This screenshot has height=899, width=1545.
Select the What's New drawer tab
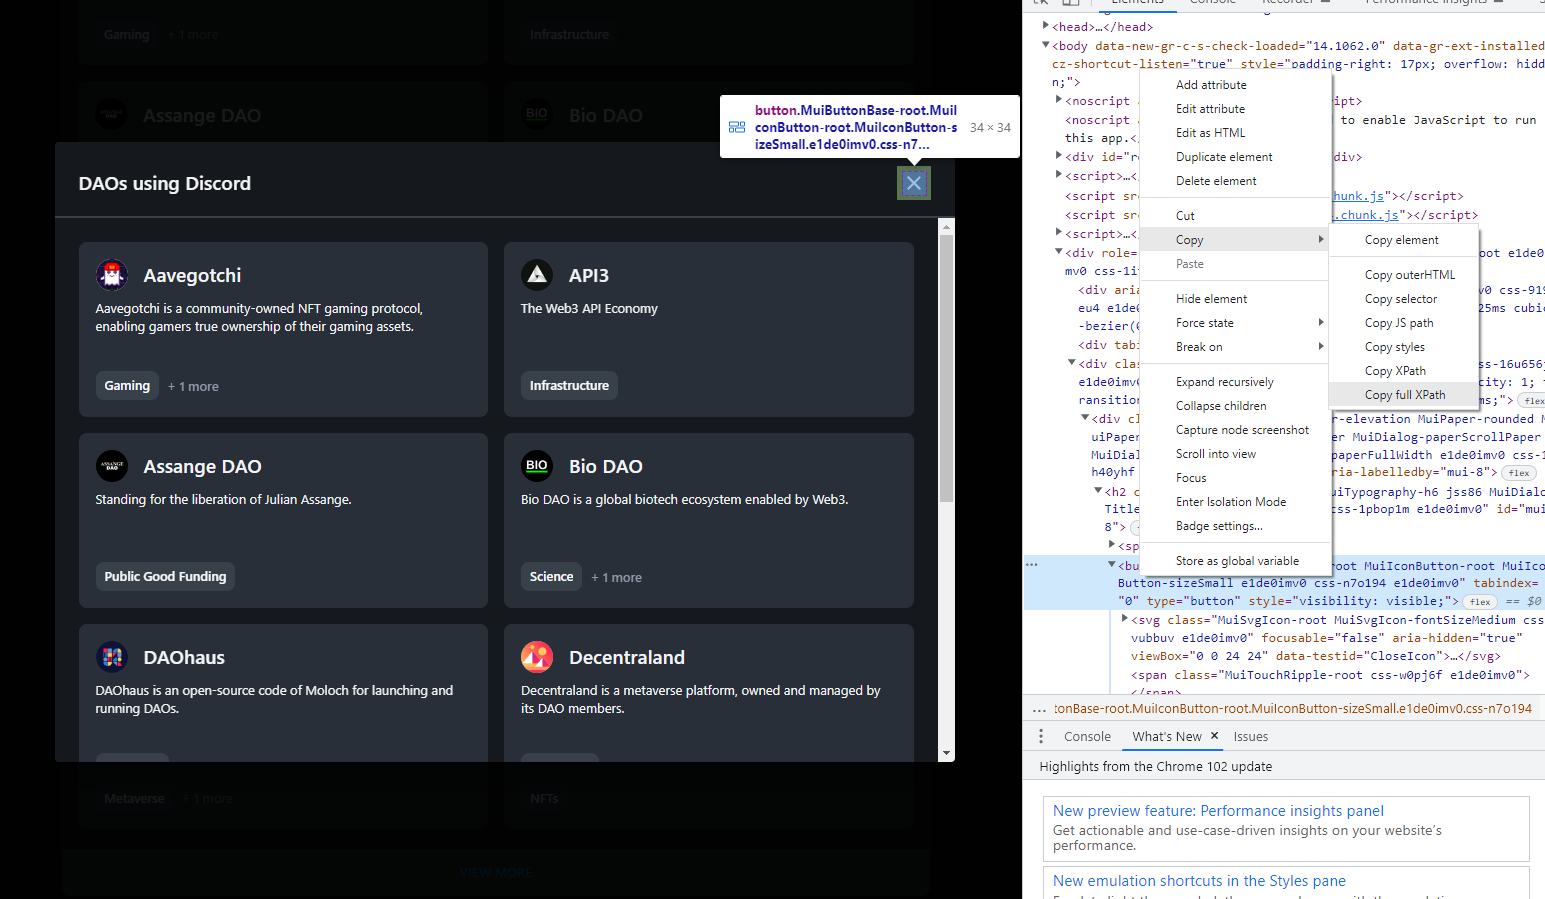[1167, 737]
